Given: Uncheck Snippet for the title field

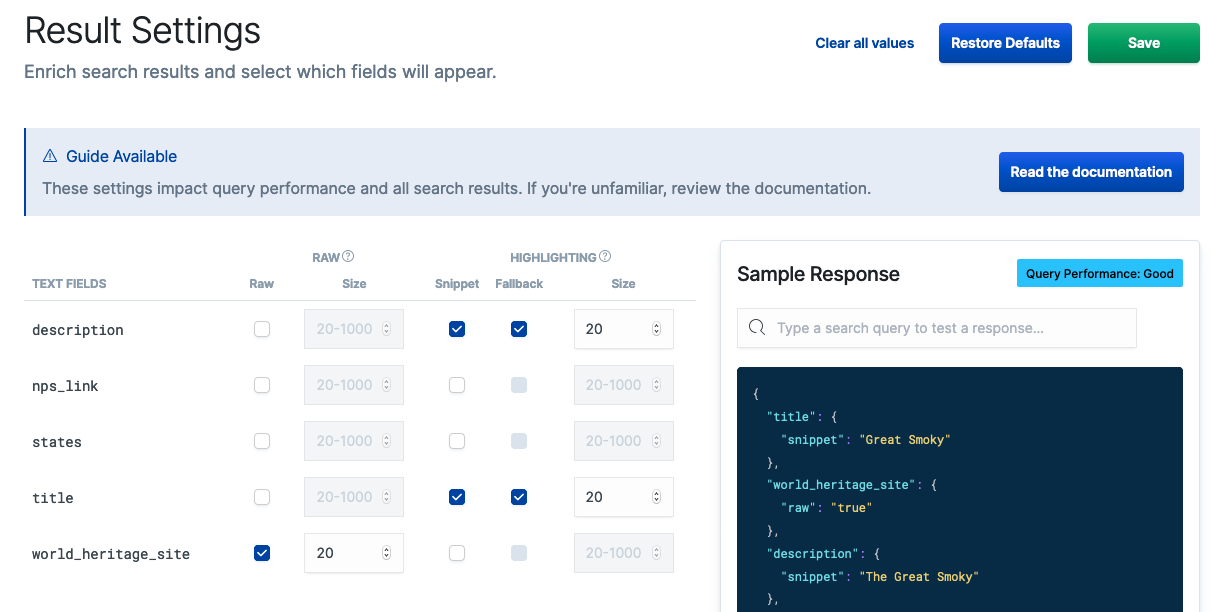Looking at the screenshot, I should [457, 497].
